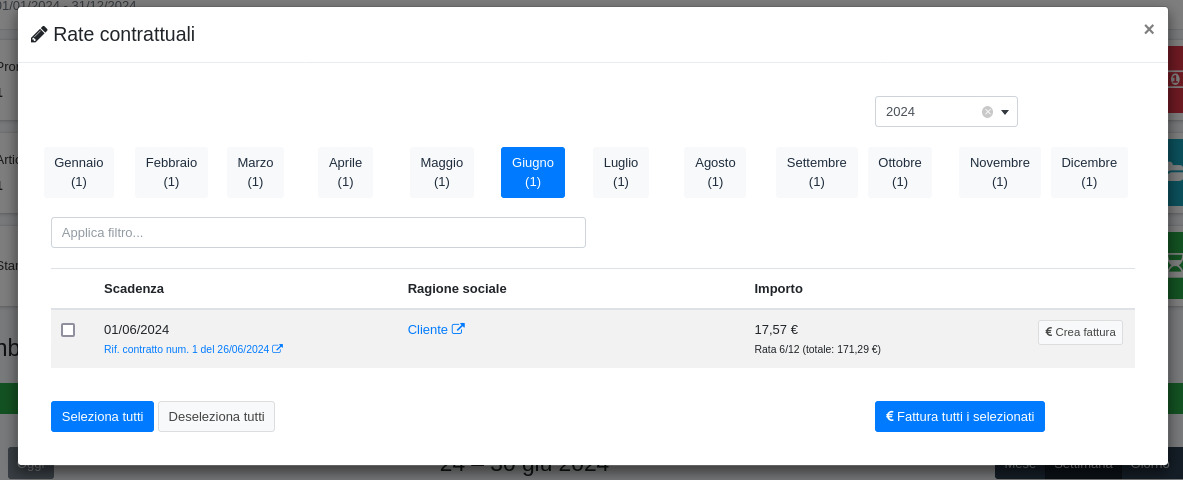Go to the Settembre tab
Screen dimensions: 1183x480
(816, 172)
